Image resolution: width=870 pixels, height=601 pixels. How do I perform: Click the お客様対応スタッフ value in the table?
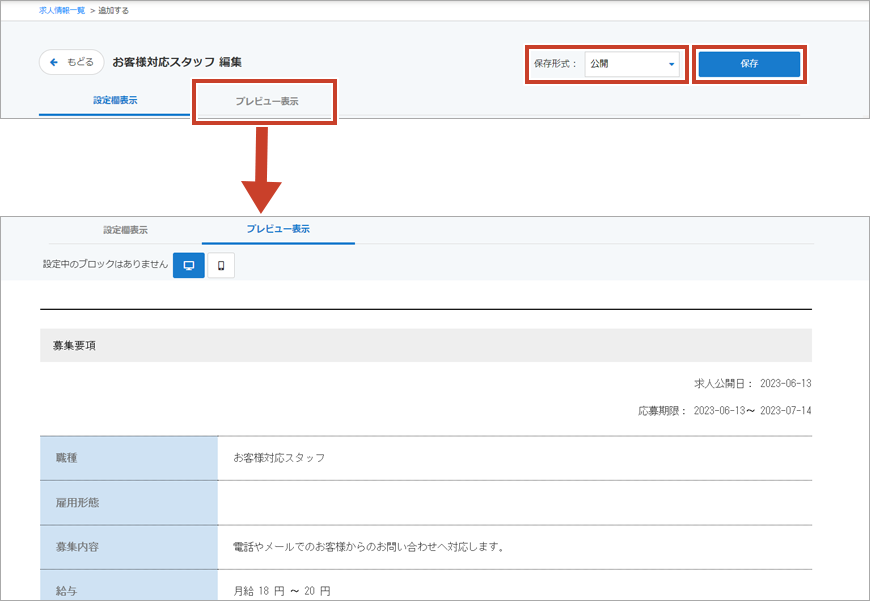[279, 458]
